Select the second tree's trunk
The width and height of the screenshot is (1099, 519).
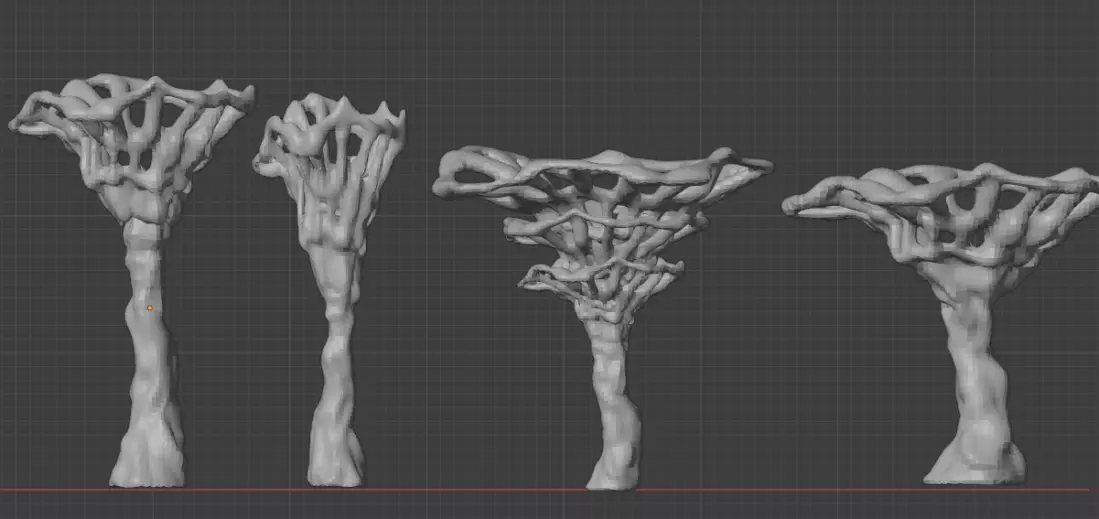pyautogui.click(x=338, y=337)
